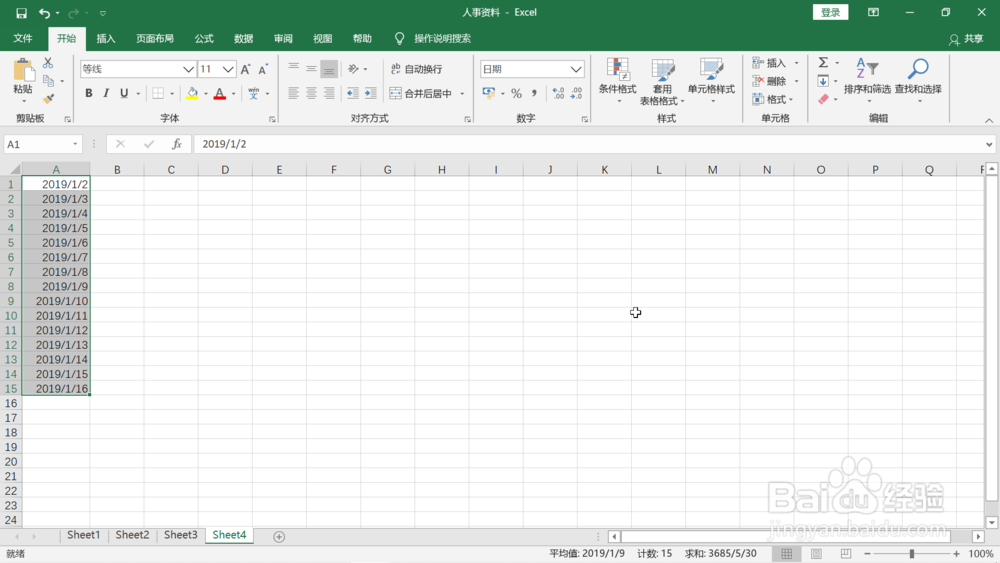
Task: Click the AutoSum sigma icon
Action: click(x=823, y=62)
